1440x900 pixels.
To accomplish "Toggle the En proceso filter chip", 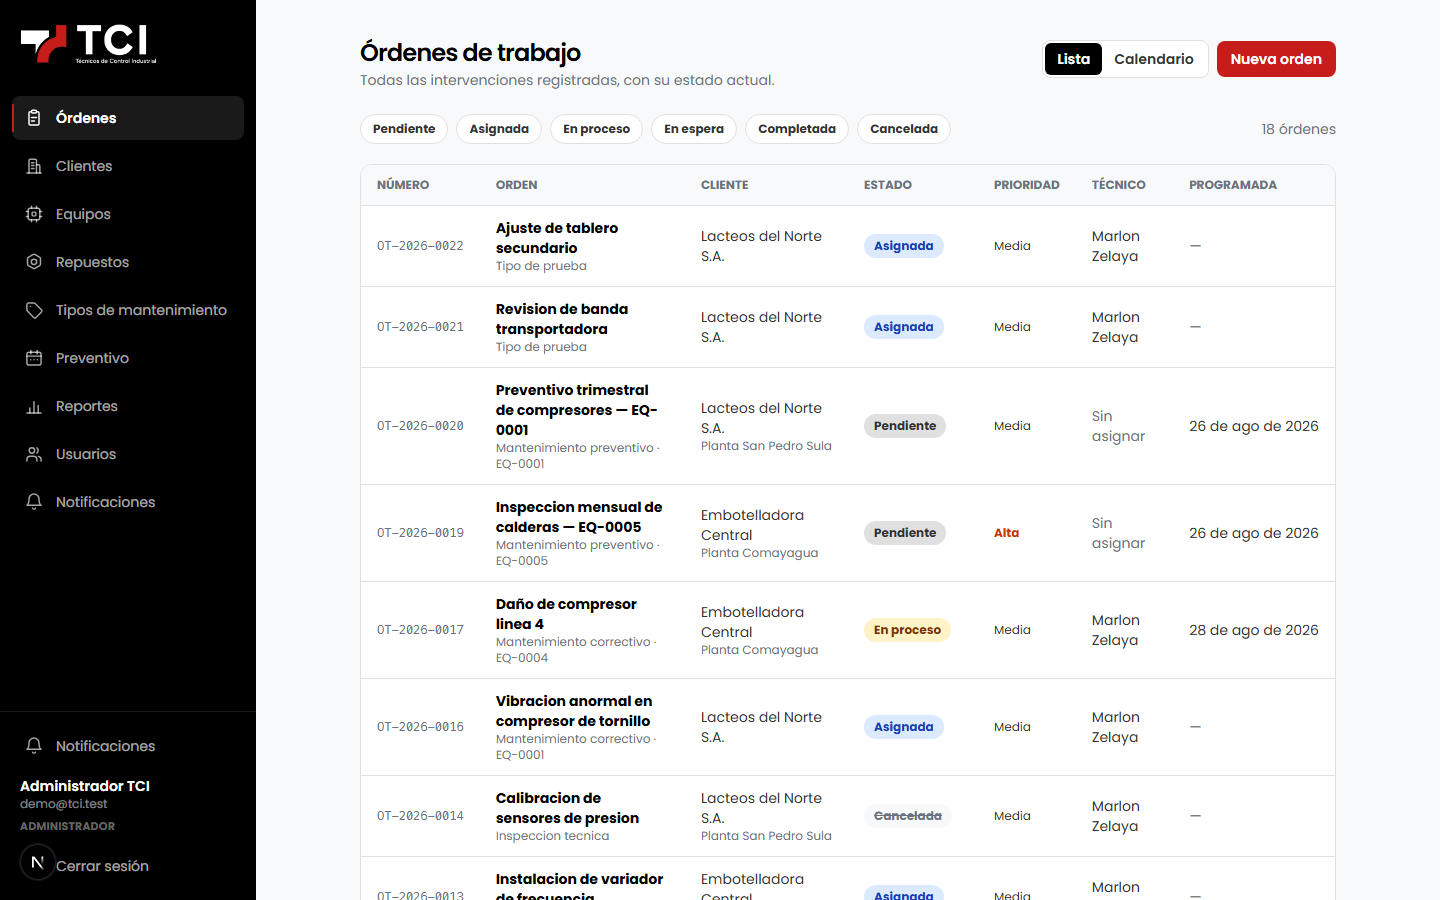I will (x=596, y=129).
